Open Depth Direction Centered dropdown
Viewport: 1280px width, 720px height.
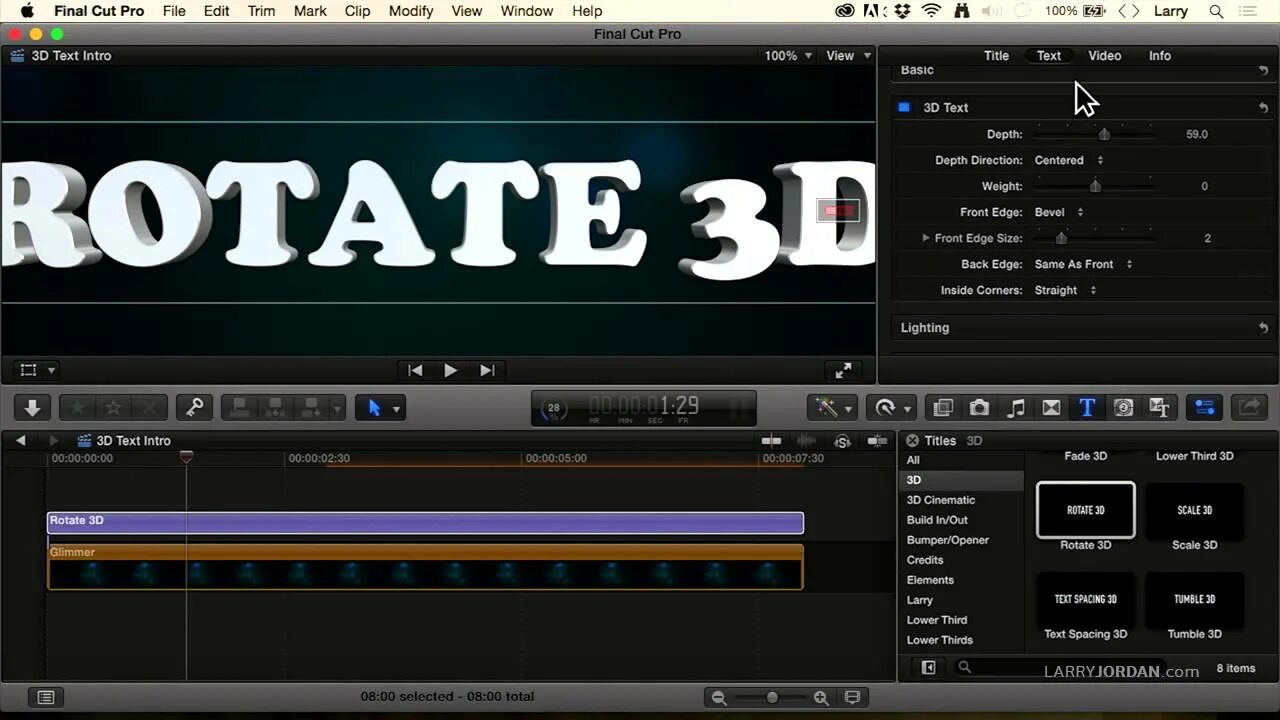coord(1069,160)
